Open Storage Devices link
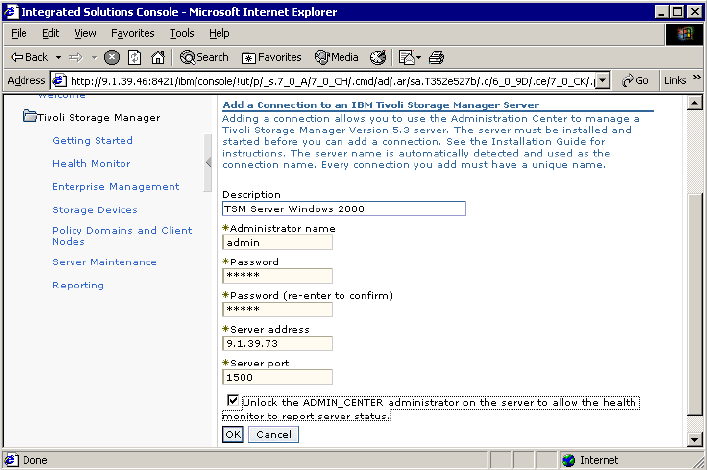 pos(95,210)
